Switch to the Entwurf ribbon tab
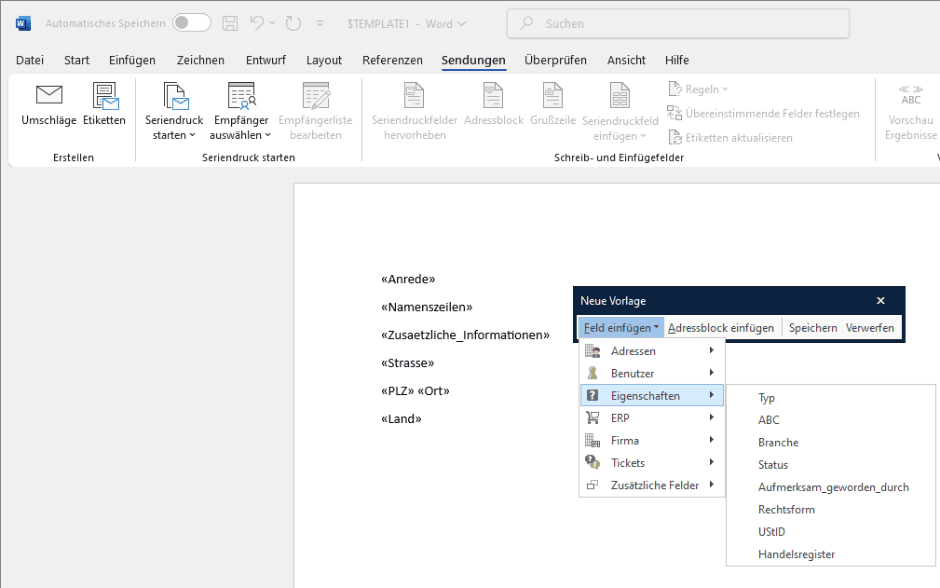Screen dimensions: 940x588 click(x=266, y=60)
